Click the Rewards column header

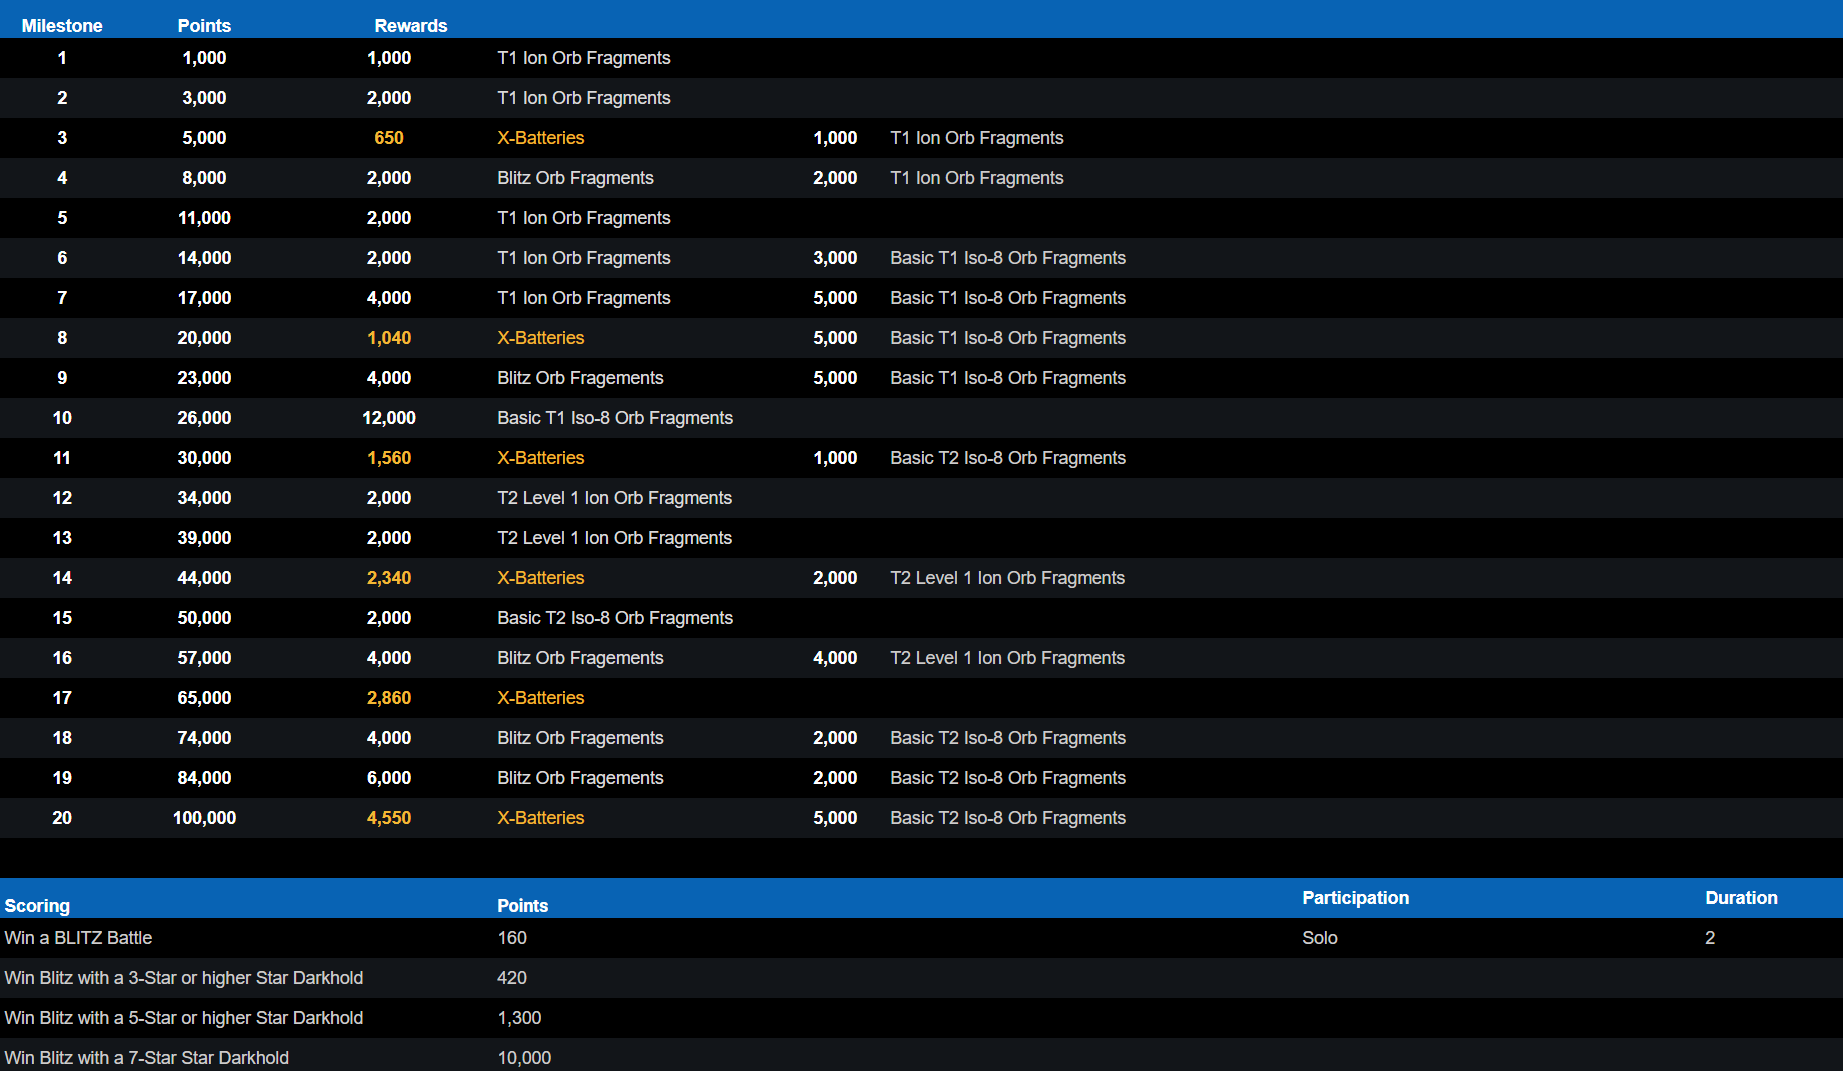coord(411,26)
